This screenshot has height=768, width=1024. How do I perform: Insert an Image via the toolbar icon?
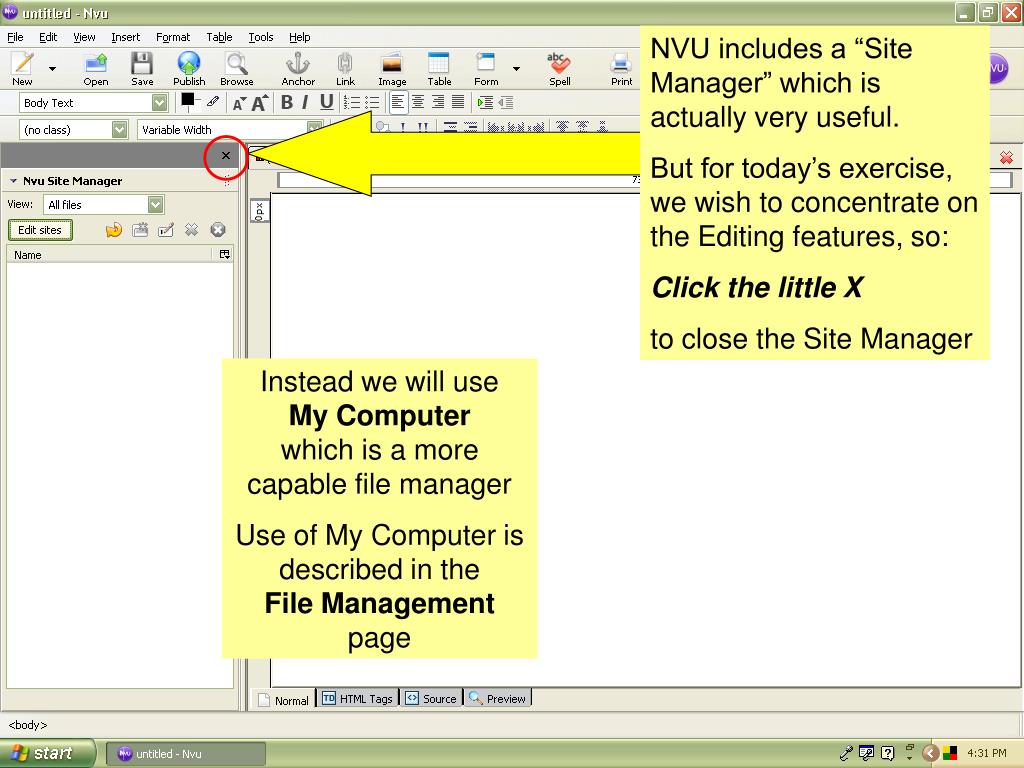pyautogui.click(x=392, y=63)
